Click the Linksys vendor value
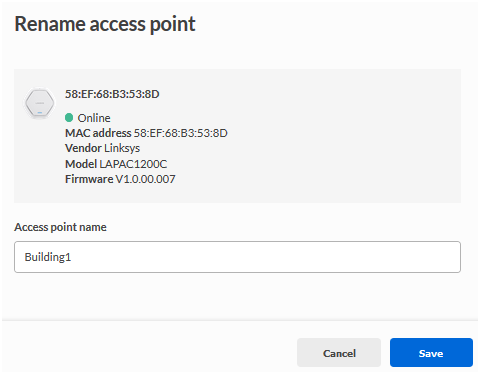This screenshot has width=480, height=374. point(122,148)
